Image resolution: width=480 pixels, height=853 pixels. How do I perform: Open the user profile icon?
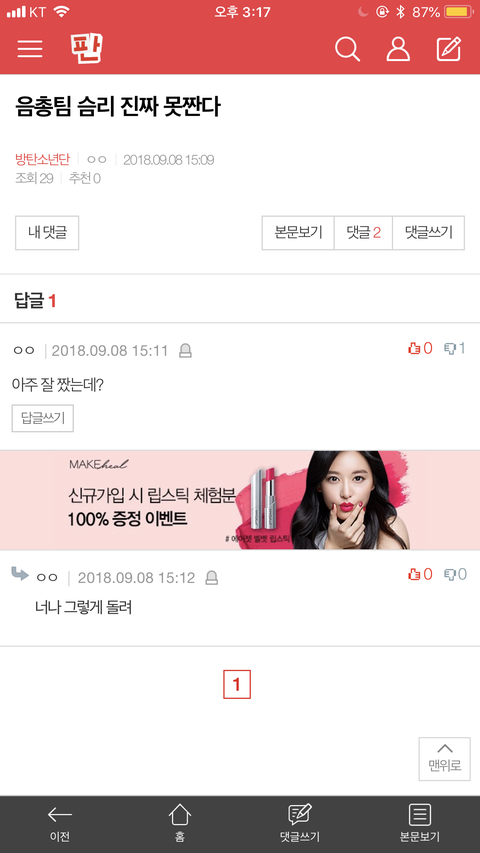pyautogui.click(x=398, y=49)
